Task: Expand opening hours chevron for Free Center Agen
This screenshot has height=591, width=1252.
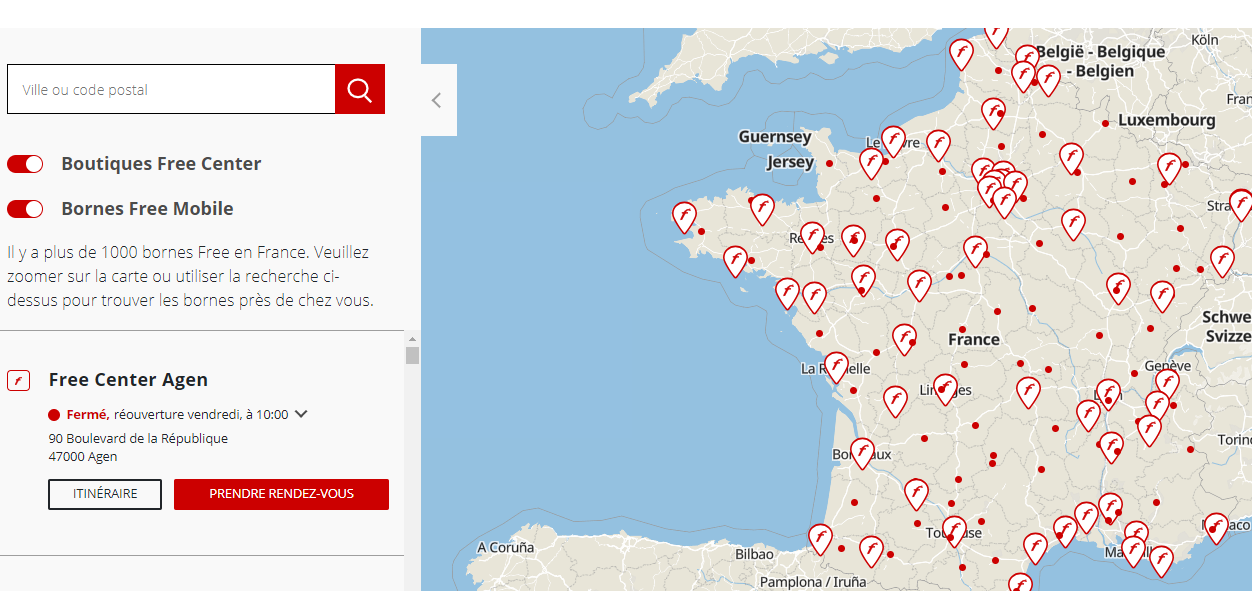Action: pyautogui.click(x=301, y=414)
